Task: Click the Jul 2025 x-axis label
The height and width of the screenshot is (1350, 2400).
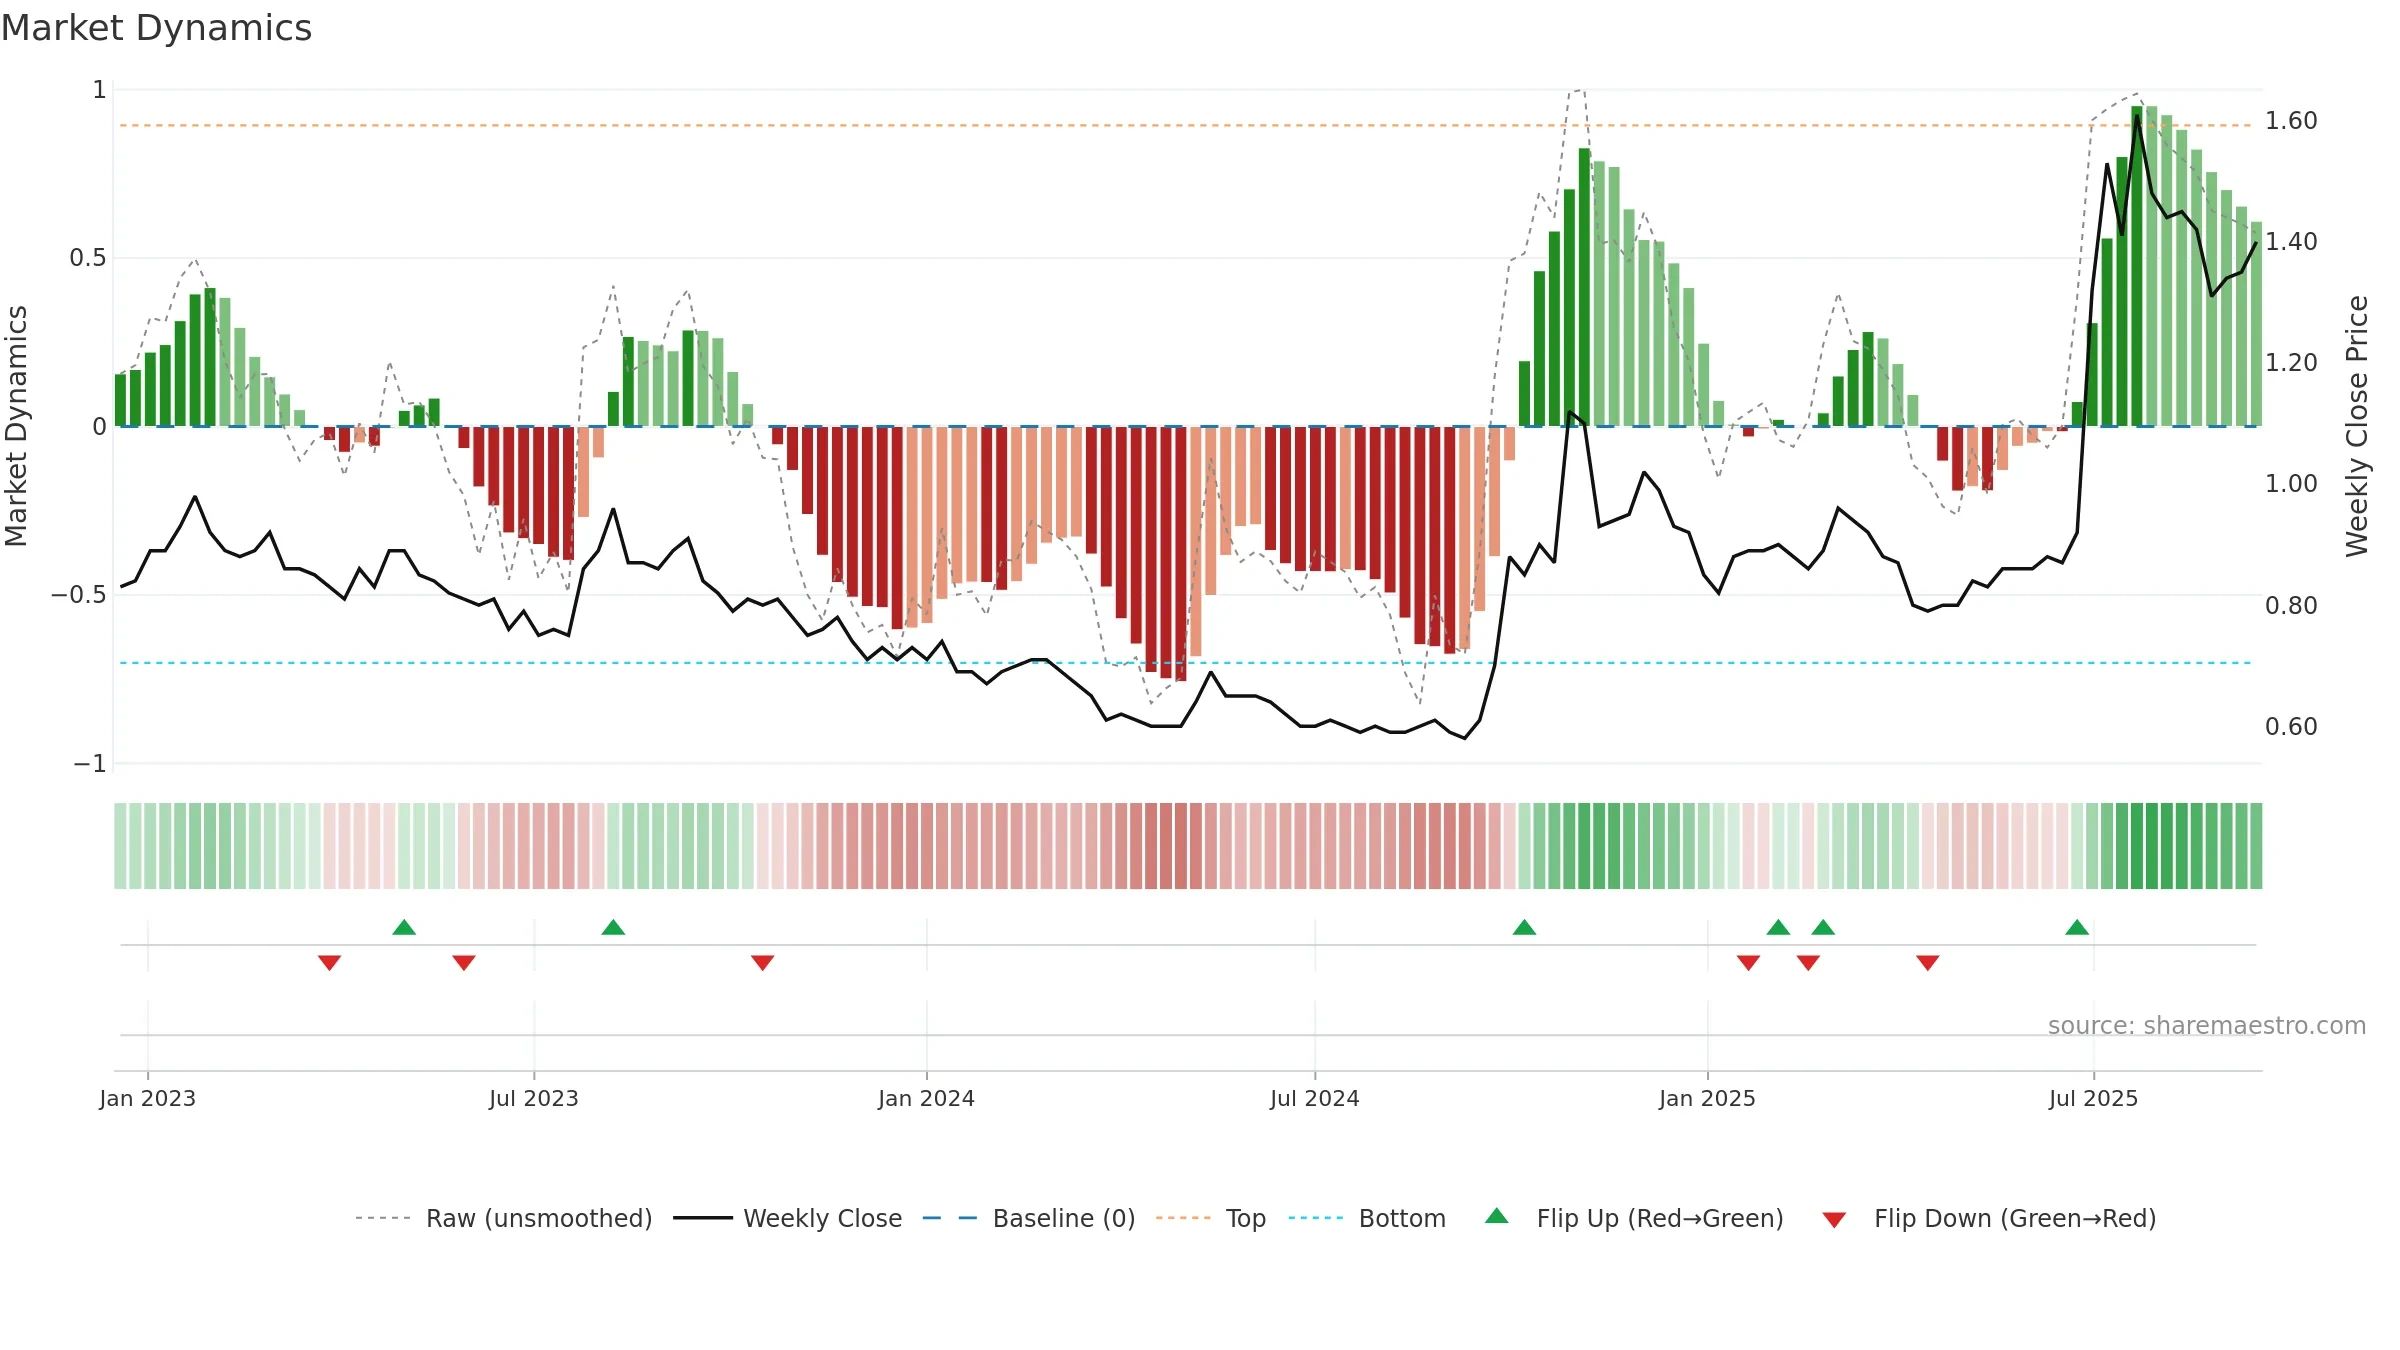Action: [2093, 1098]
